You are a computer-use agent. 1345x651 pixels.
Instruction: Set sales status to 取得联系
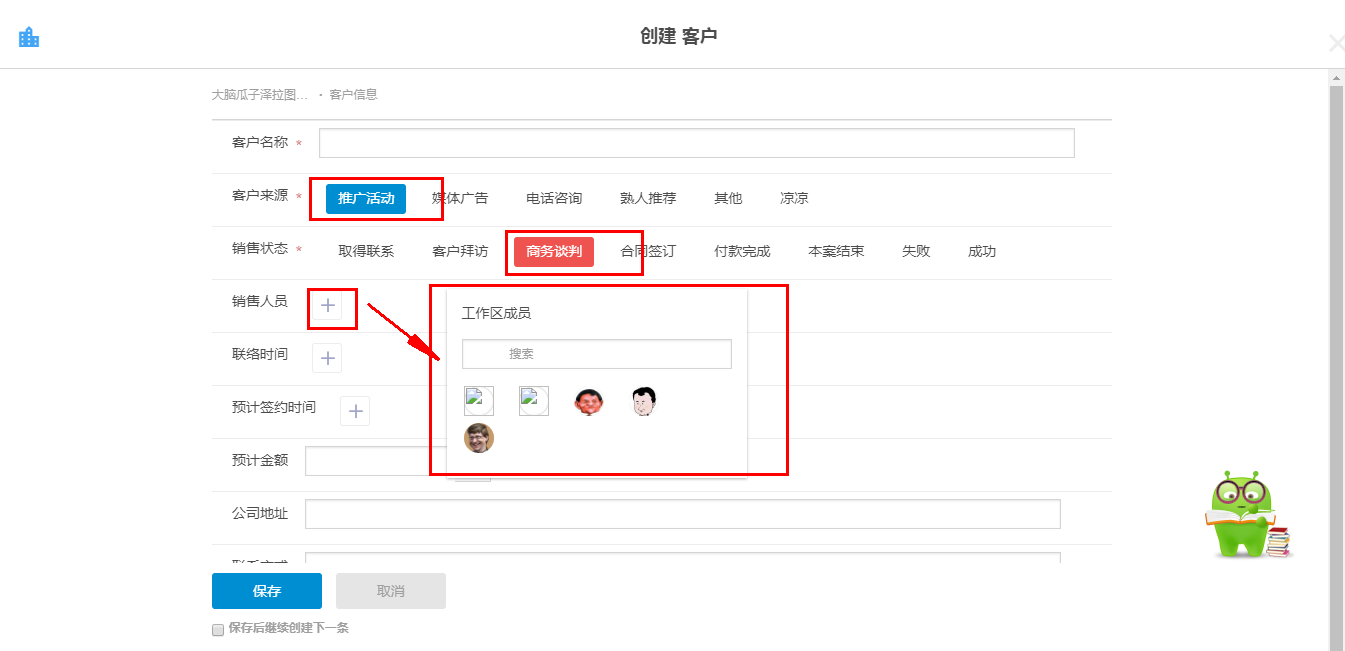pos(366,252)
